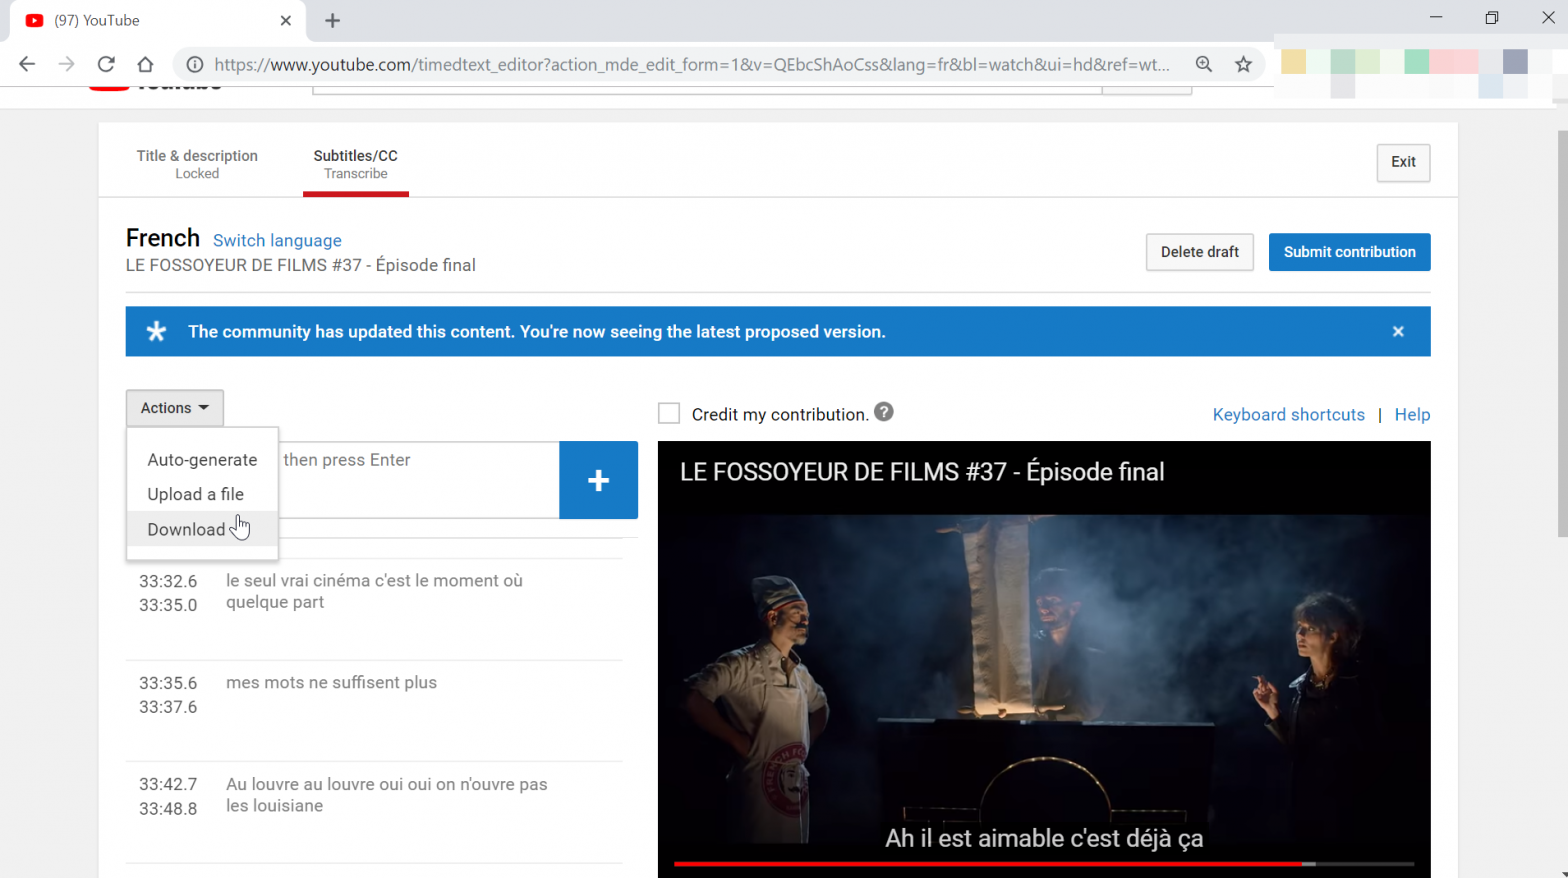The height and width of the screenshot is (878, 1568).
Task: Select caption 'le seul vrai cinéma'
Action: (374, 592)
